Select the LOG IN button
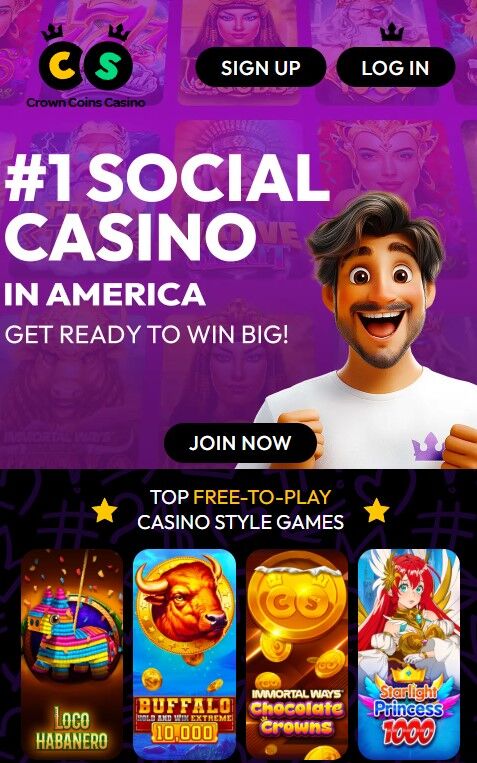Image resolution: width=477 pixels, height=763 pixels. pyautogui.click(x=396, y=67)
